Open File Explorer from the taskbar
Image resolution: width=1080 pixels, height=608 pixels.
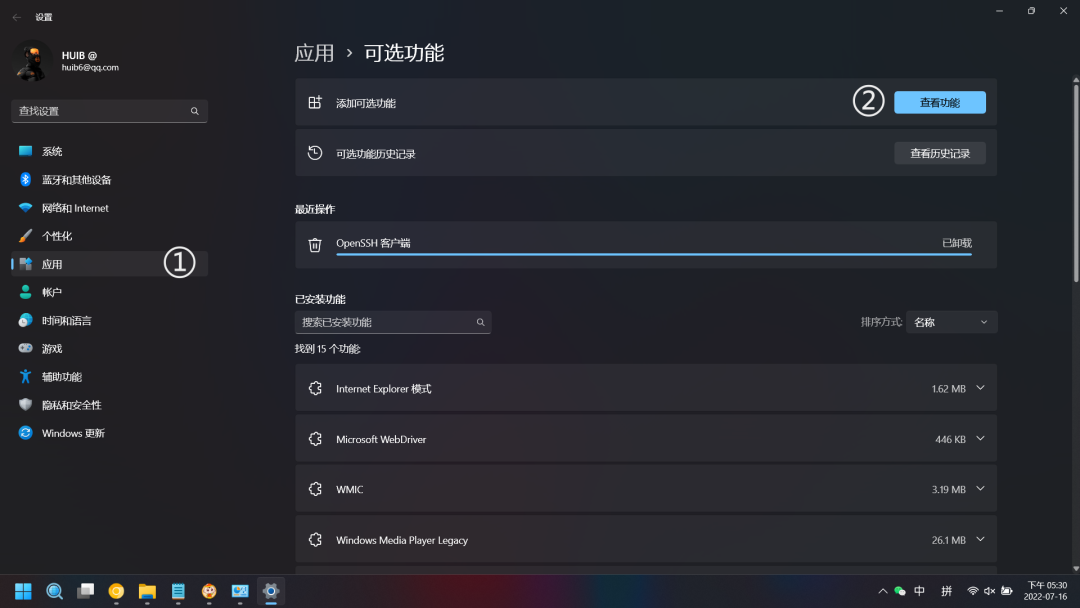[x=147, y=591]
